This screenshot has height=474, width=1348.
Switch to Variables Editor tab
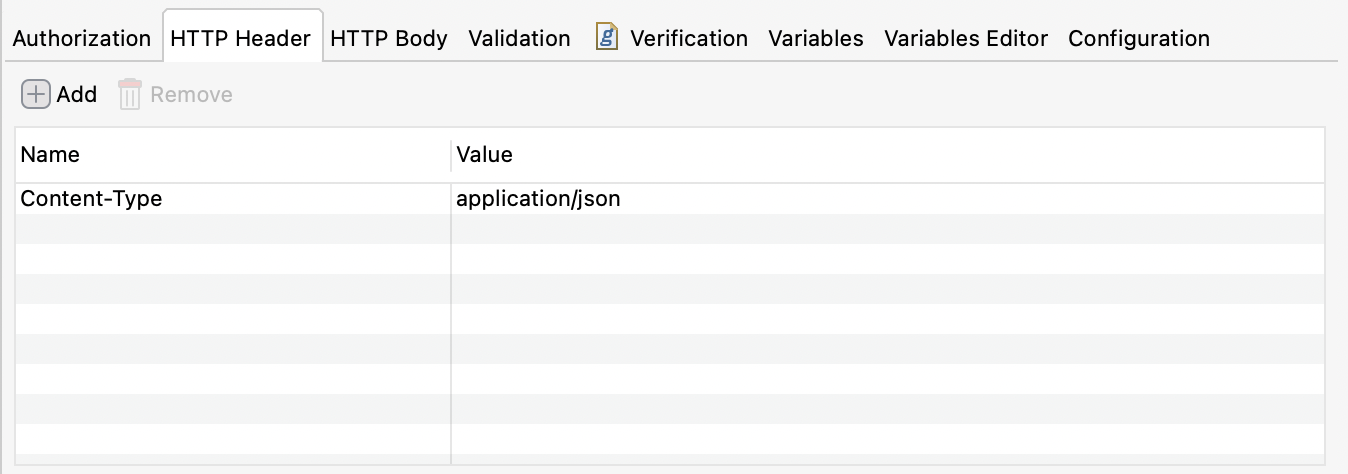[x=965, y=39]
